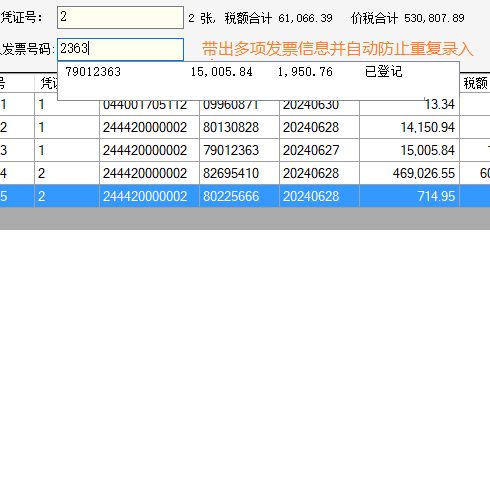The image size is (490, 490).
Task: Click the 税额合计 61,066.39 summary text
Action: pos(278,18)
